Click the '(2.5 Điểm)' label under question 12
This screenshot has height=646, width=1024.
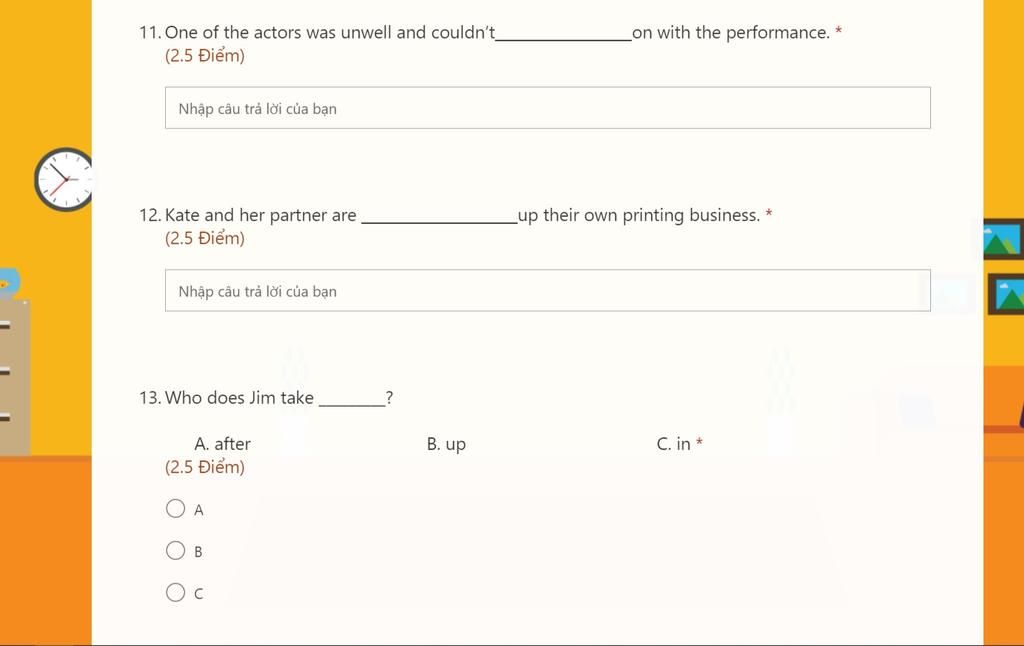pos(204,238)
